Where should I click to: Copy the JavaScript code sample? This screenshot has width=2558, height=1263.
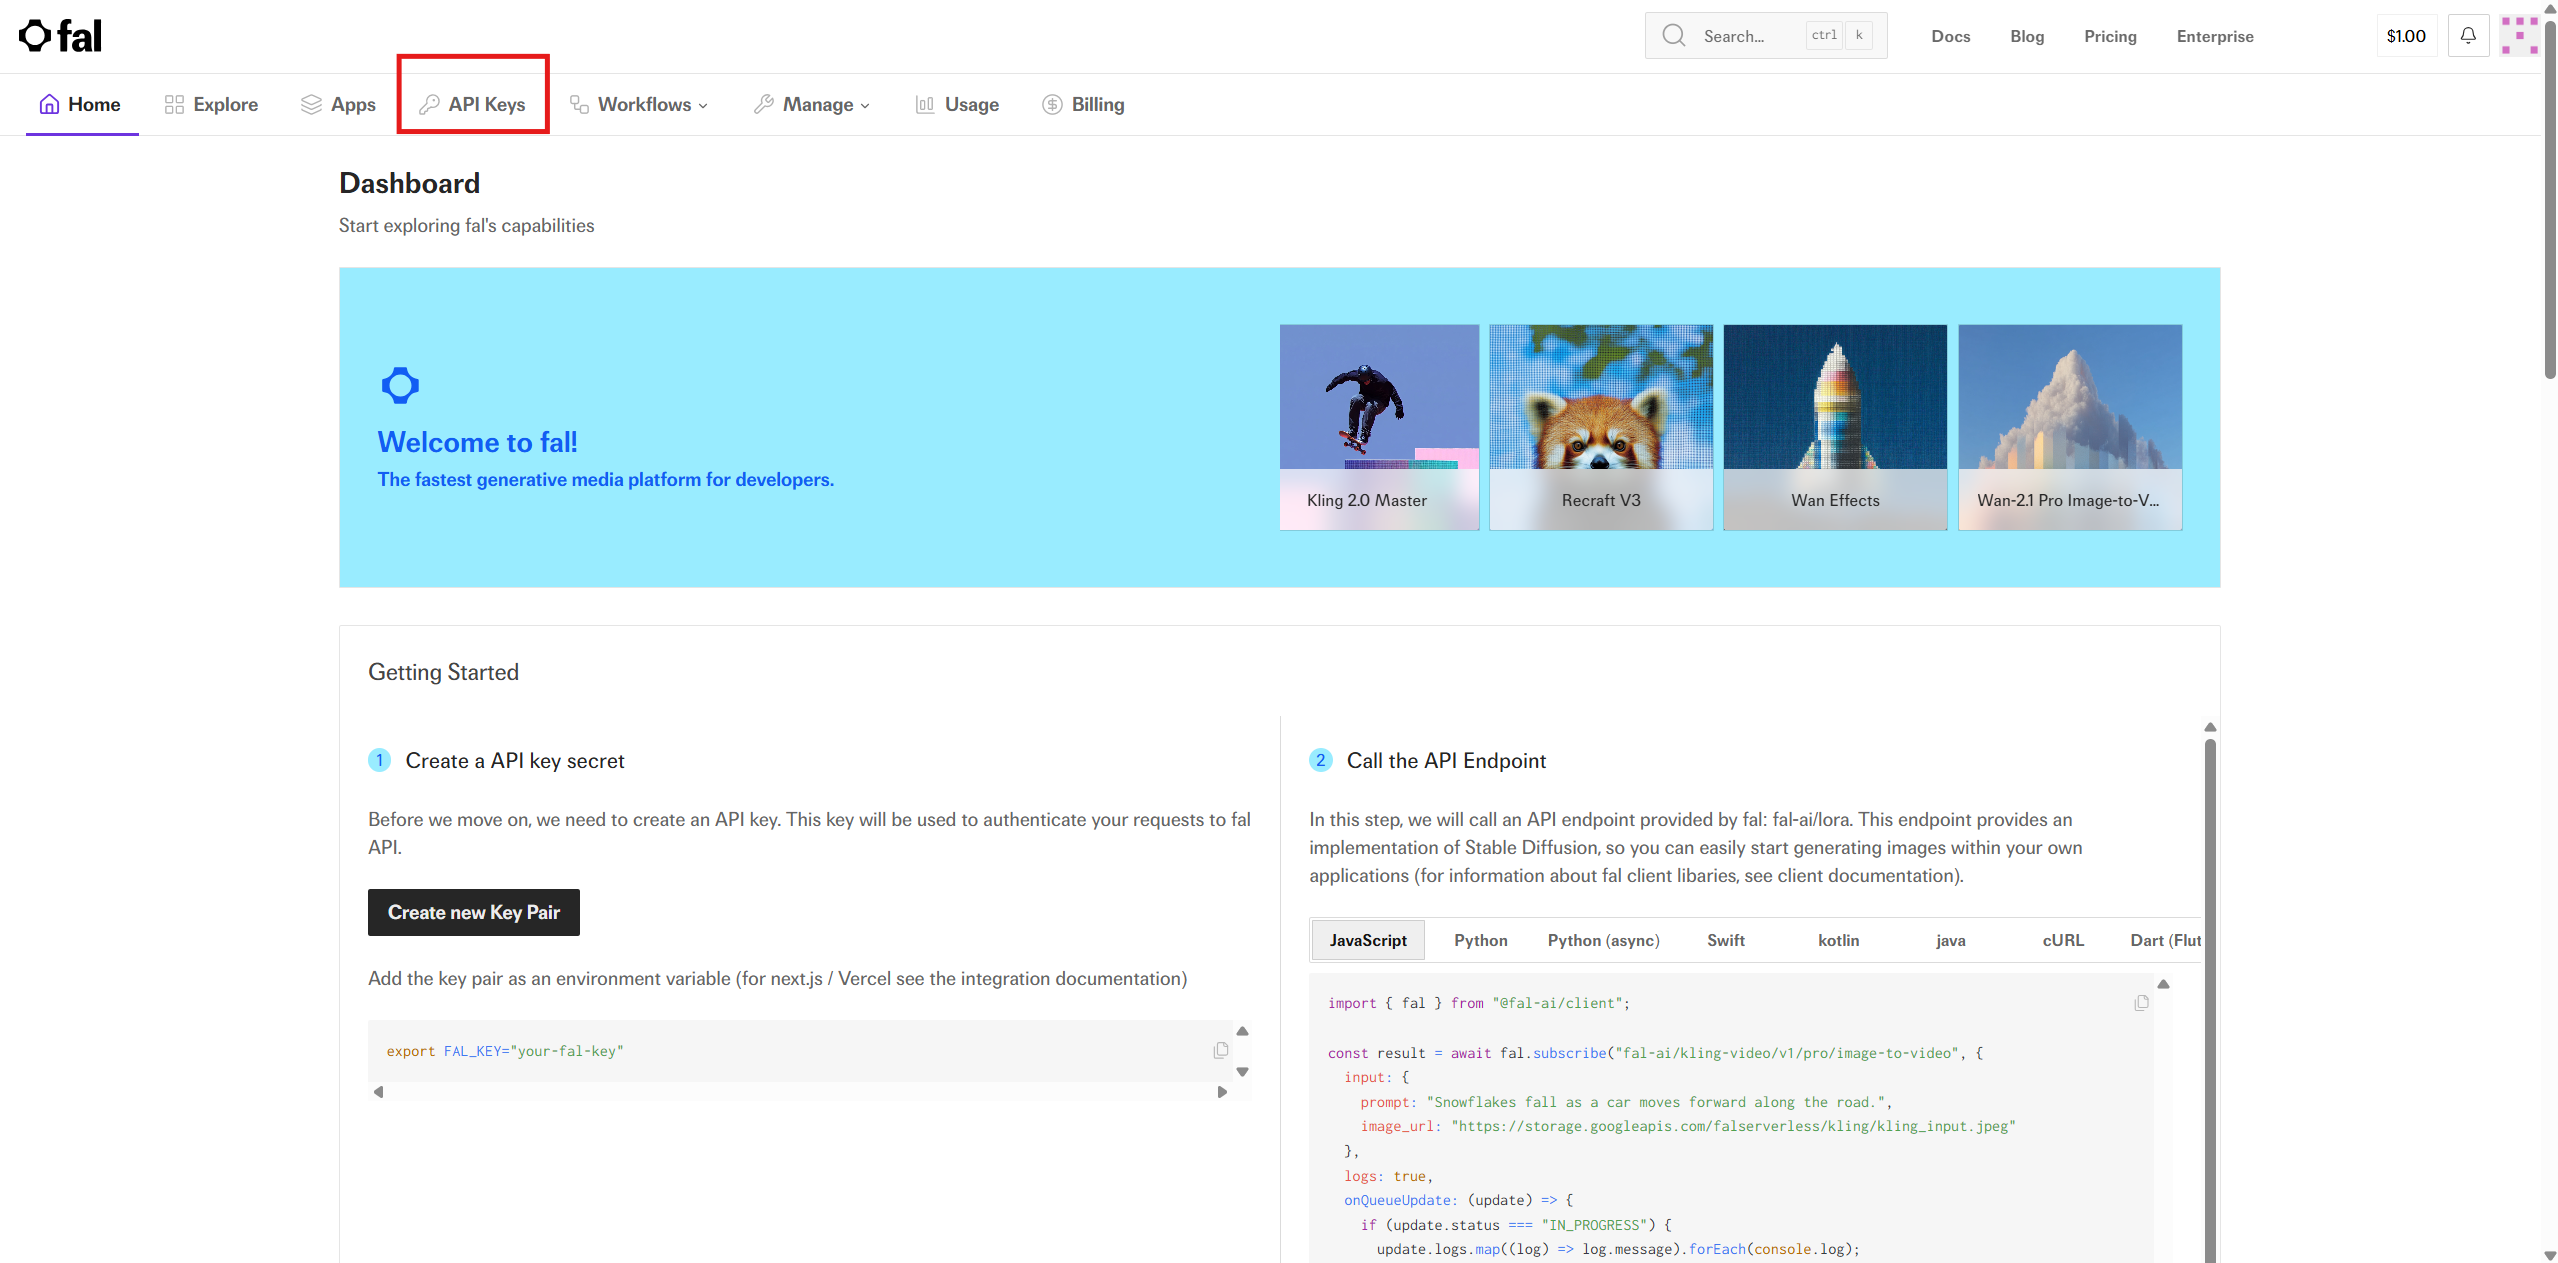tap(2140, 1003)
